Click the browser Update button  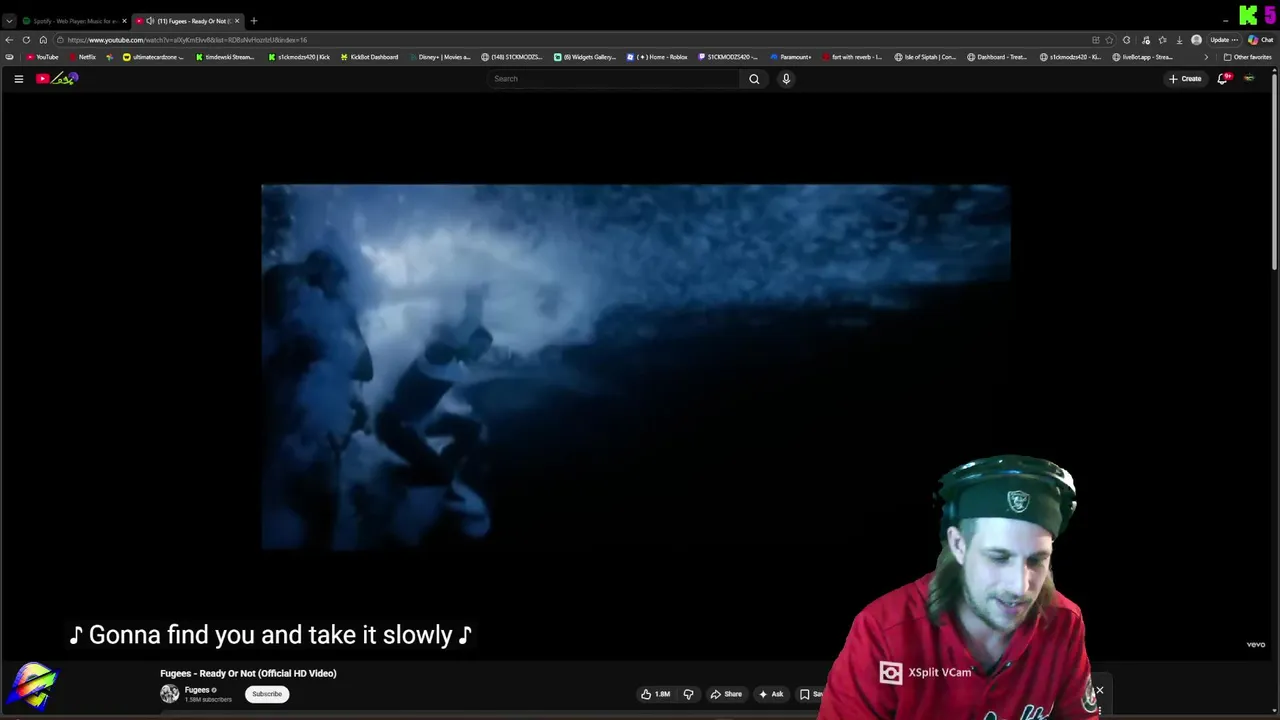[1224, 40]
